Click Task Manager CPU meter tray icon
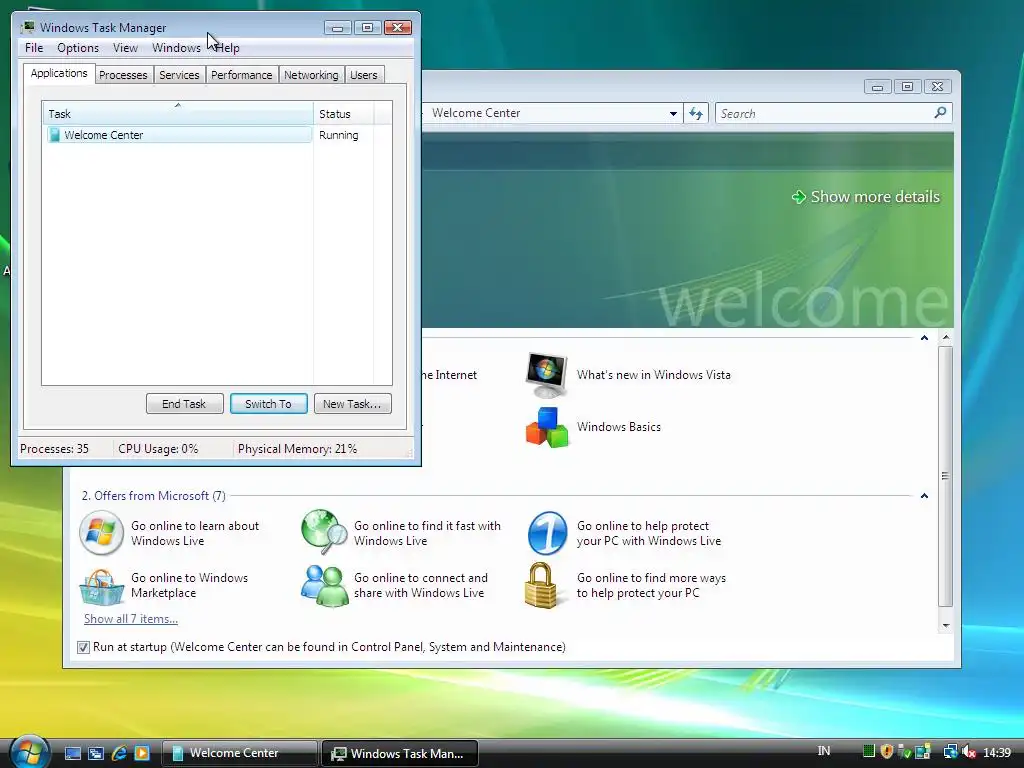 869,752
